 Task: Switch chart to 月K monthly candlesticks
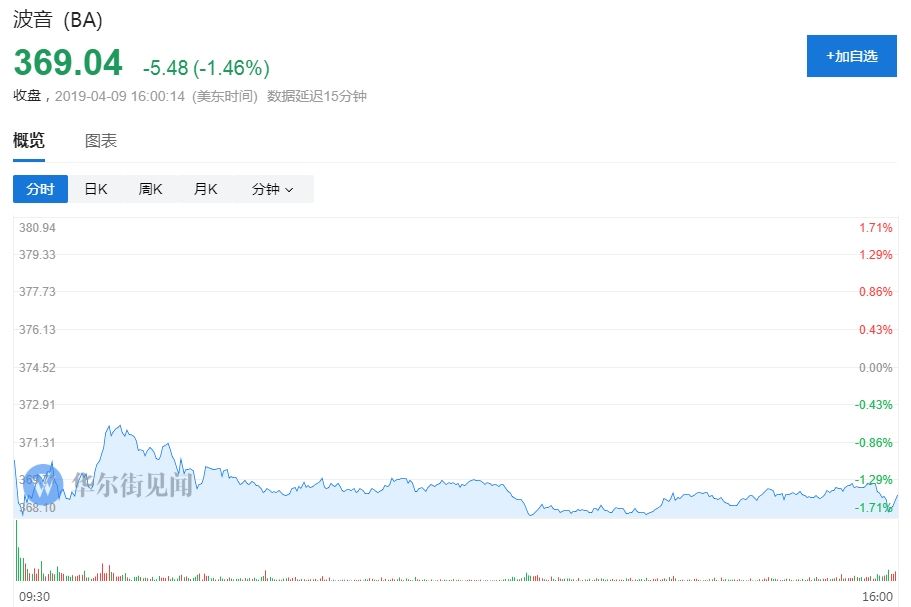tap(206, 189)
